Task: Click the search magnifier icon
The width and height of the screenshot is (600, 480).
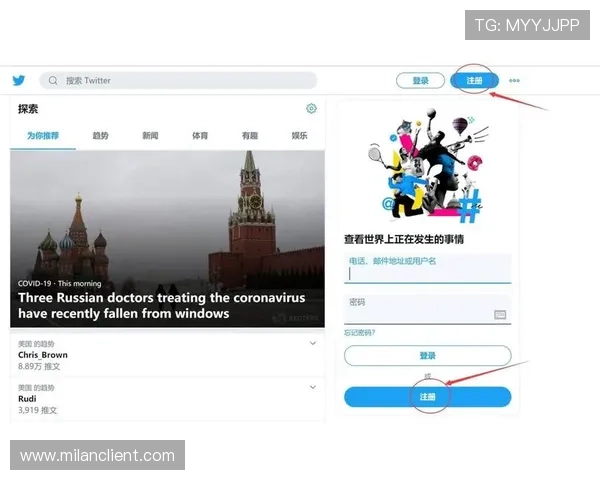Action: 53,80
